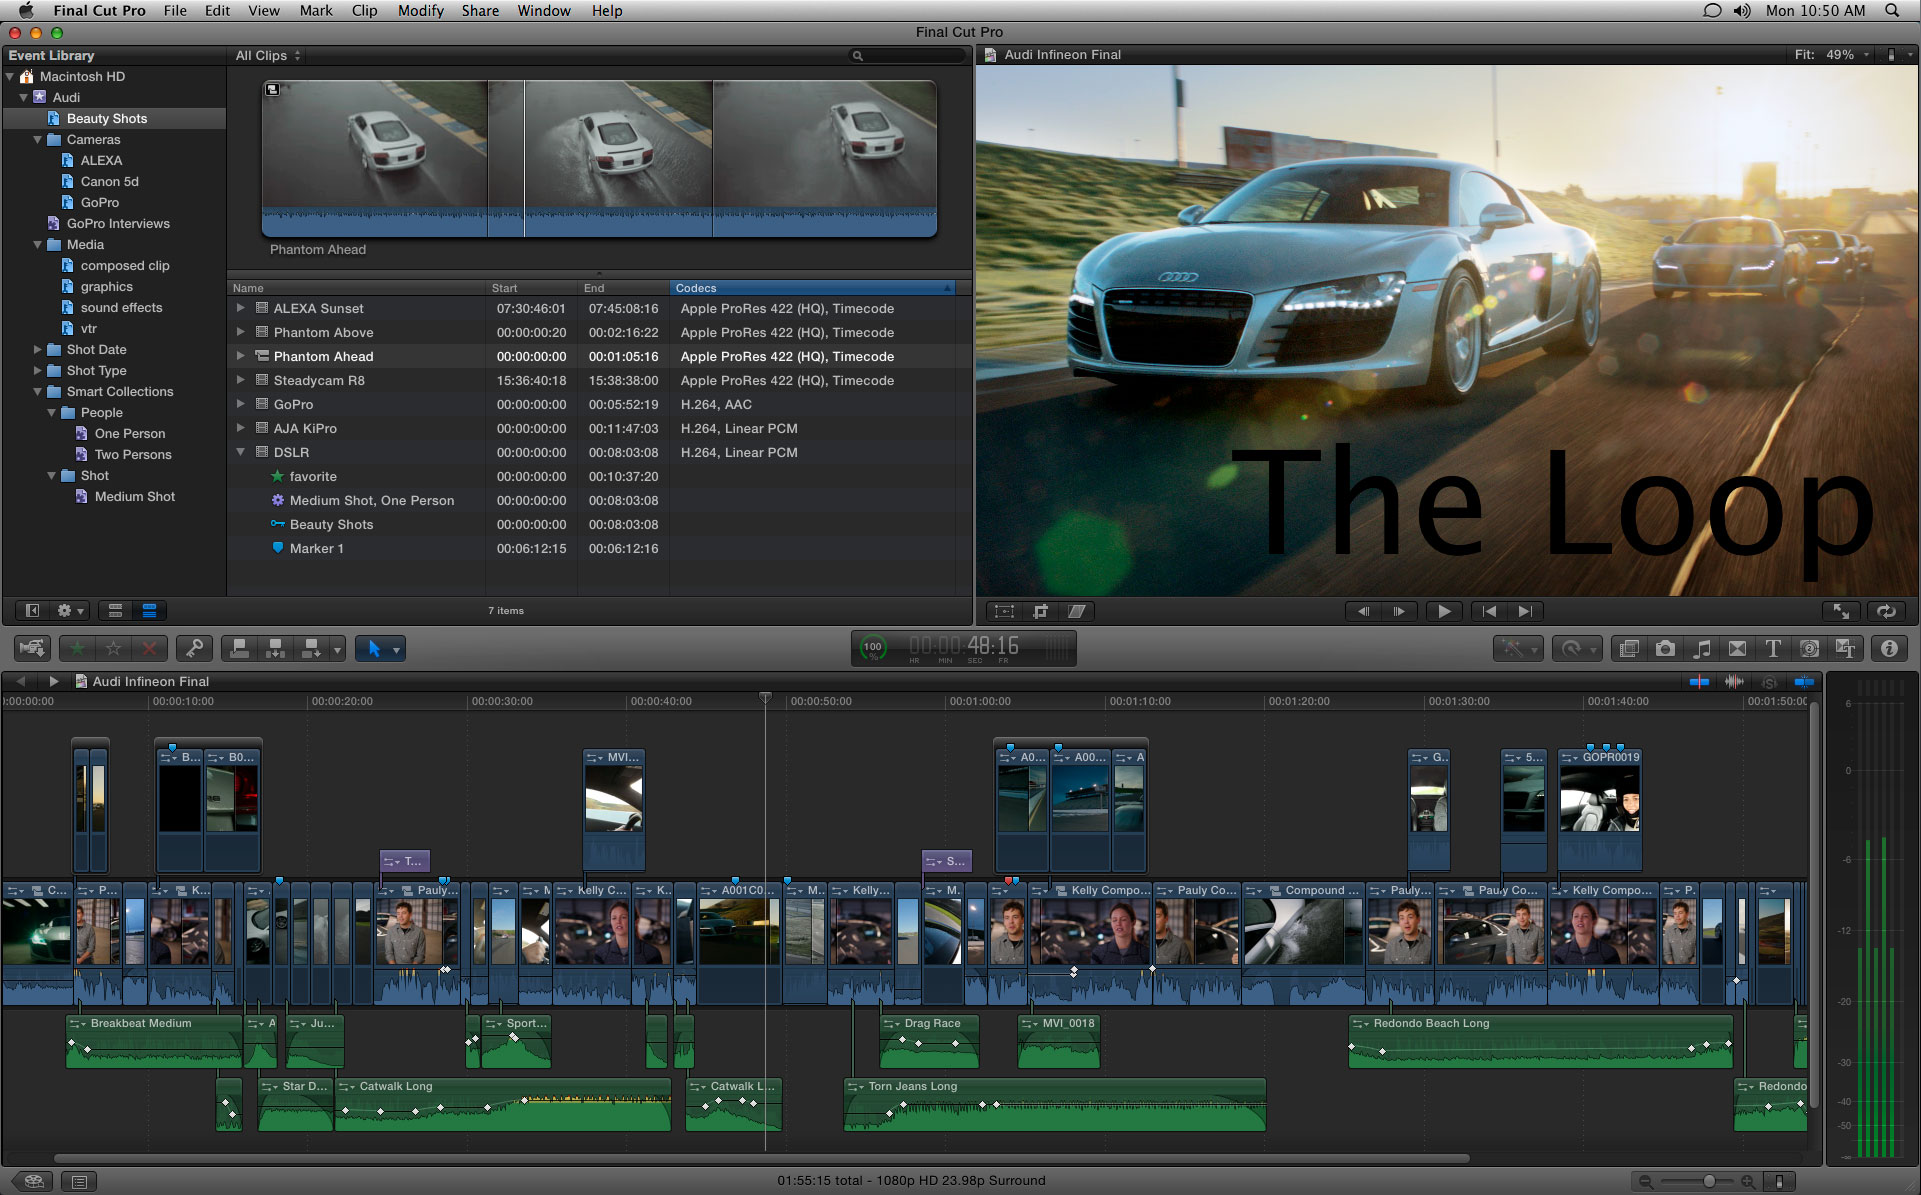The image size is (1921, 1195).
Task: Press the play button in viewer
Action: tap(1444, 610)
